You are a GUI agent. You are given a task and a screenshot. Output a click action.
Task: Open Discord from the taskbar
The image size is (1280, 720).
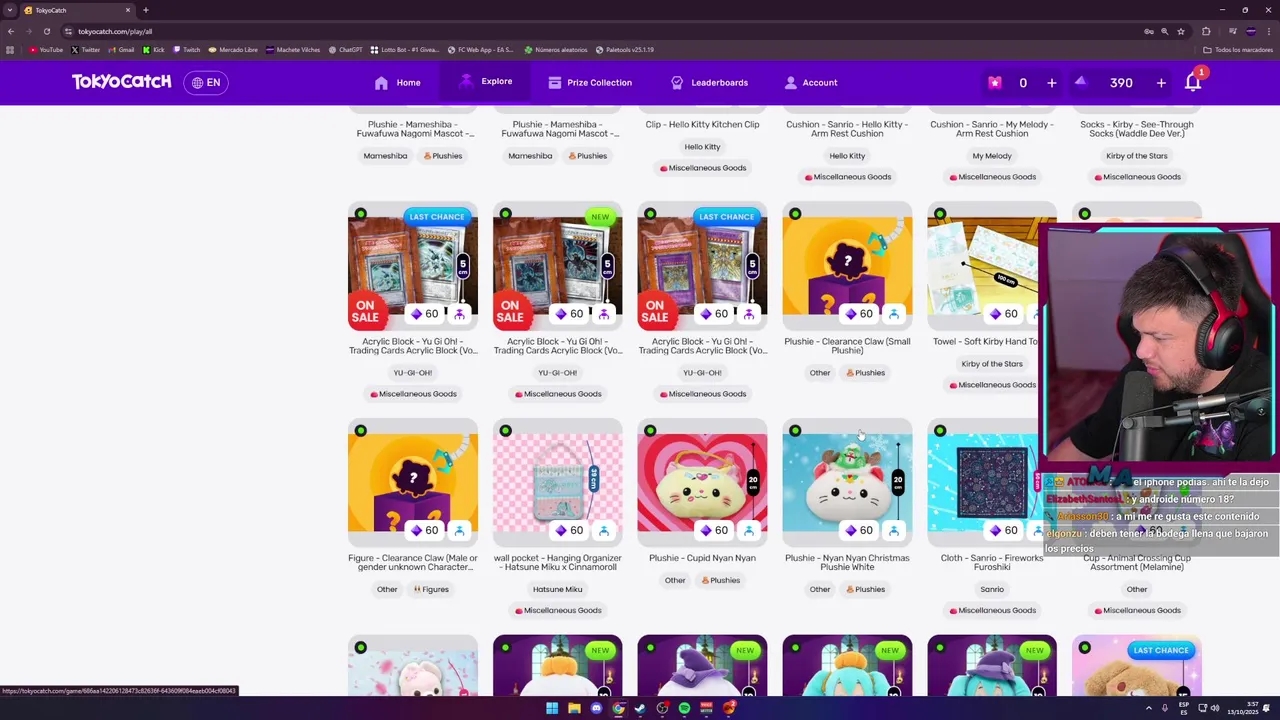[x=596, y=708]
